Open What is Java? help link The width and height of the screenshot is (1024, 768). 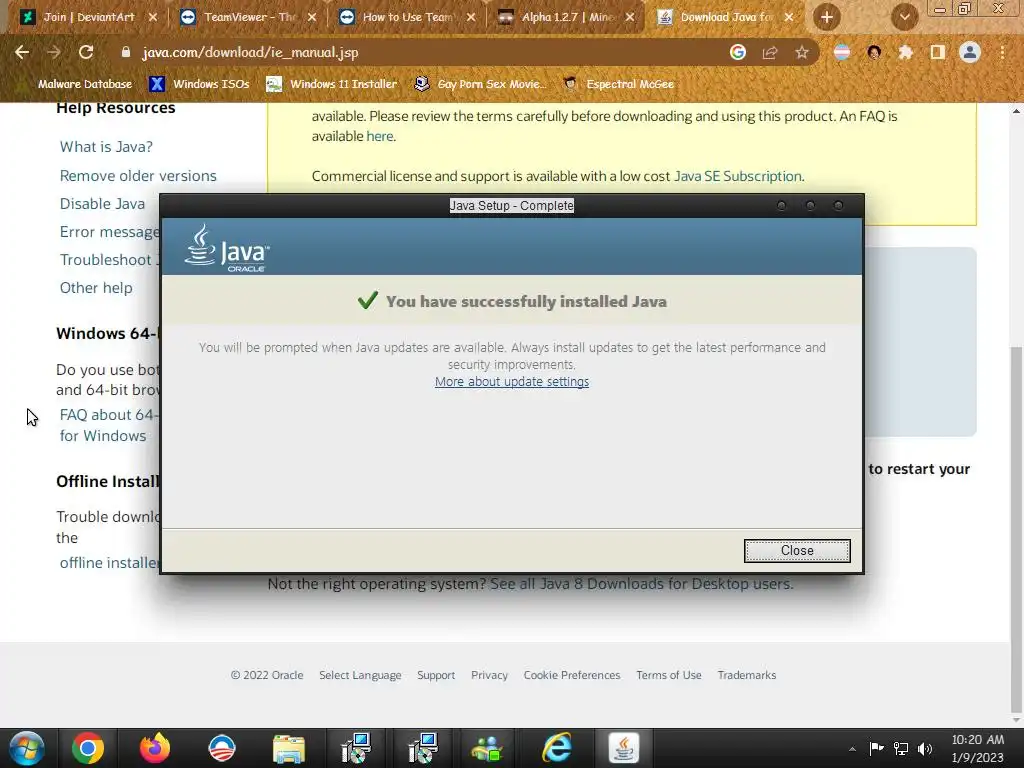pyautogui.click(x=106, y=147)
